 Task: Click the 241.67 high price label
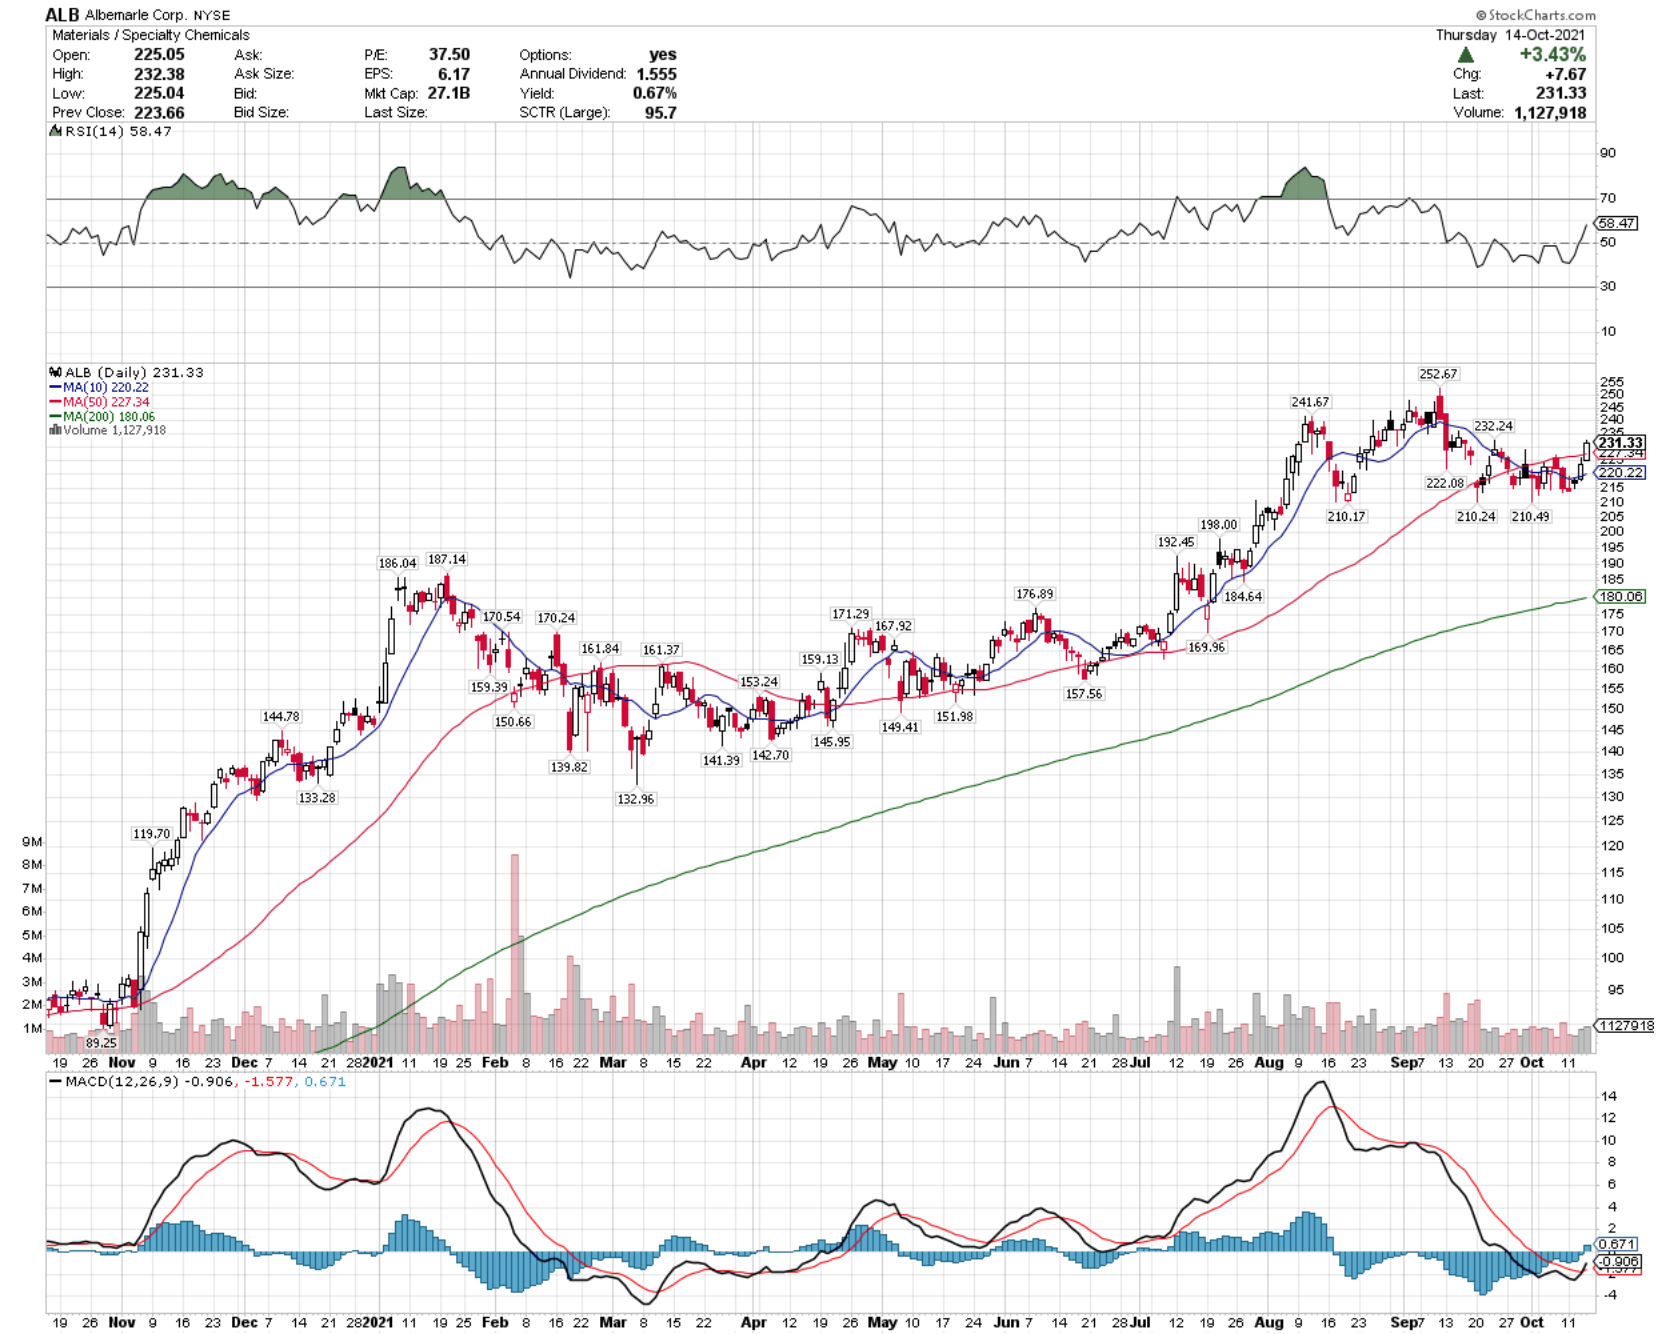click(x=1310, y=402)
